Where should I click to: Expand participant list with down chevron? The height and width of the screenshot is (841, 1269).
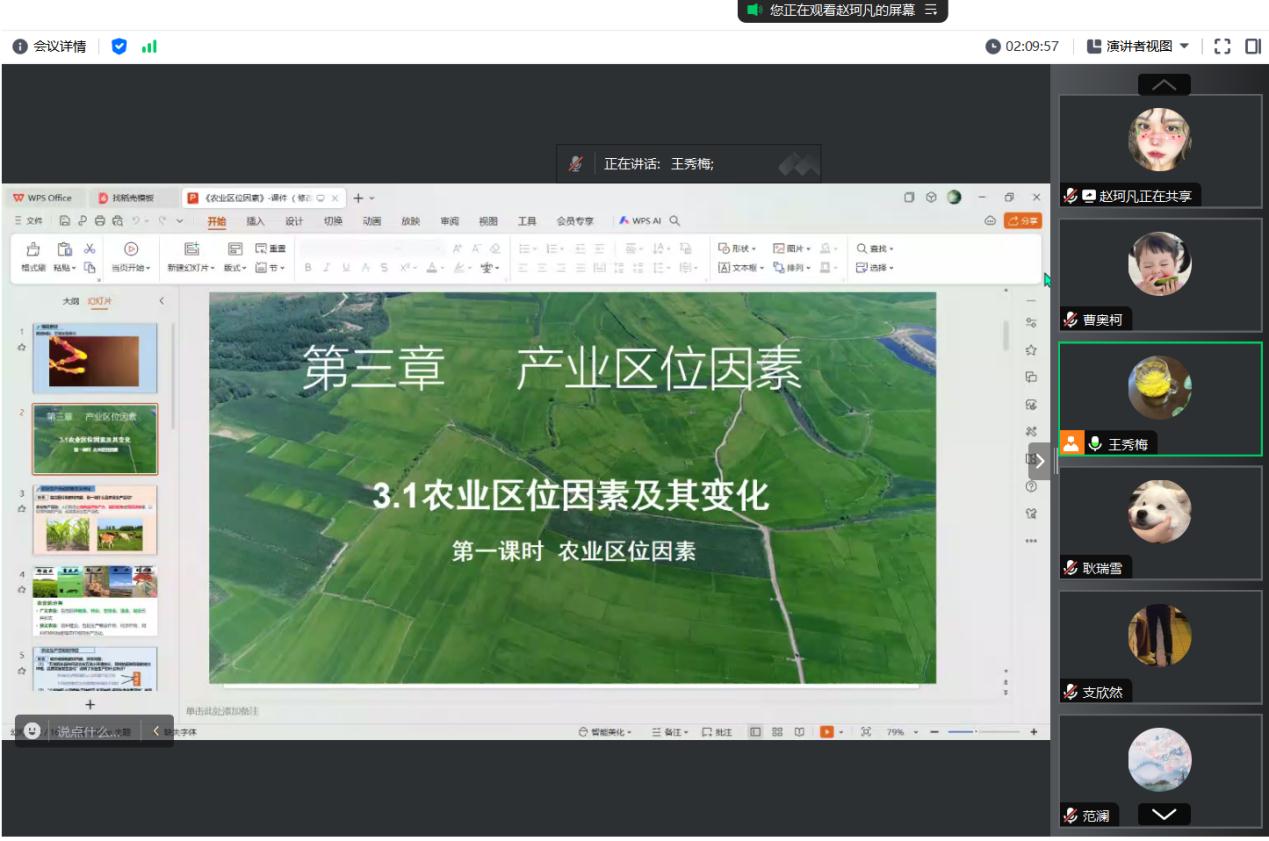1163,814
